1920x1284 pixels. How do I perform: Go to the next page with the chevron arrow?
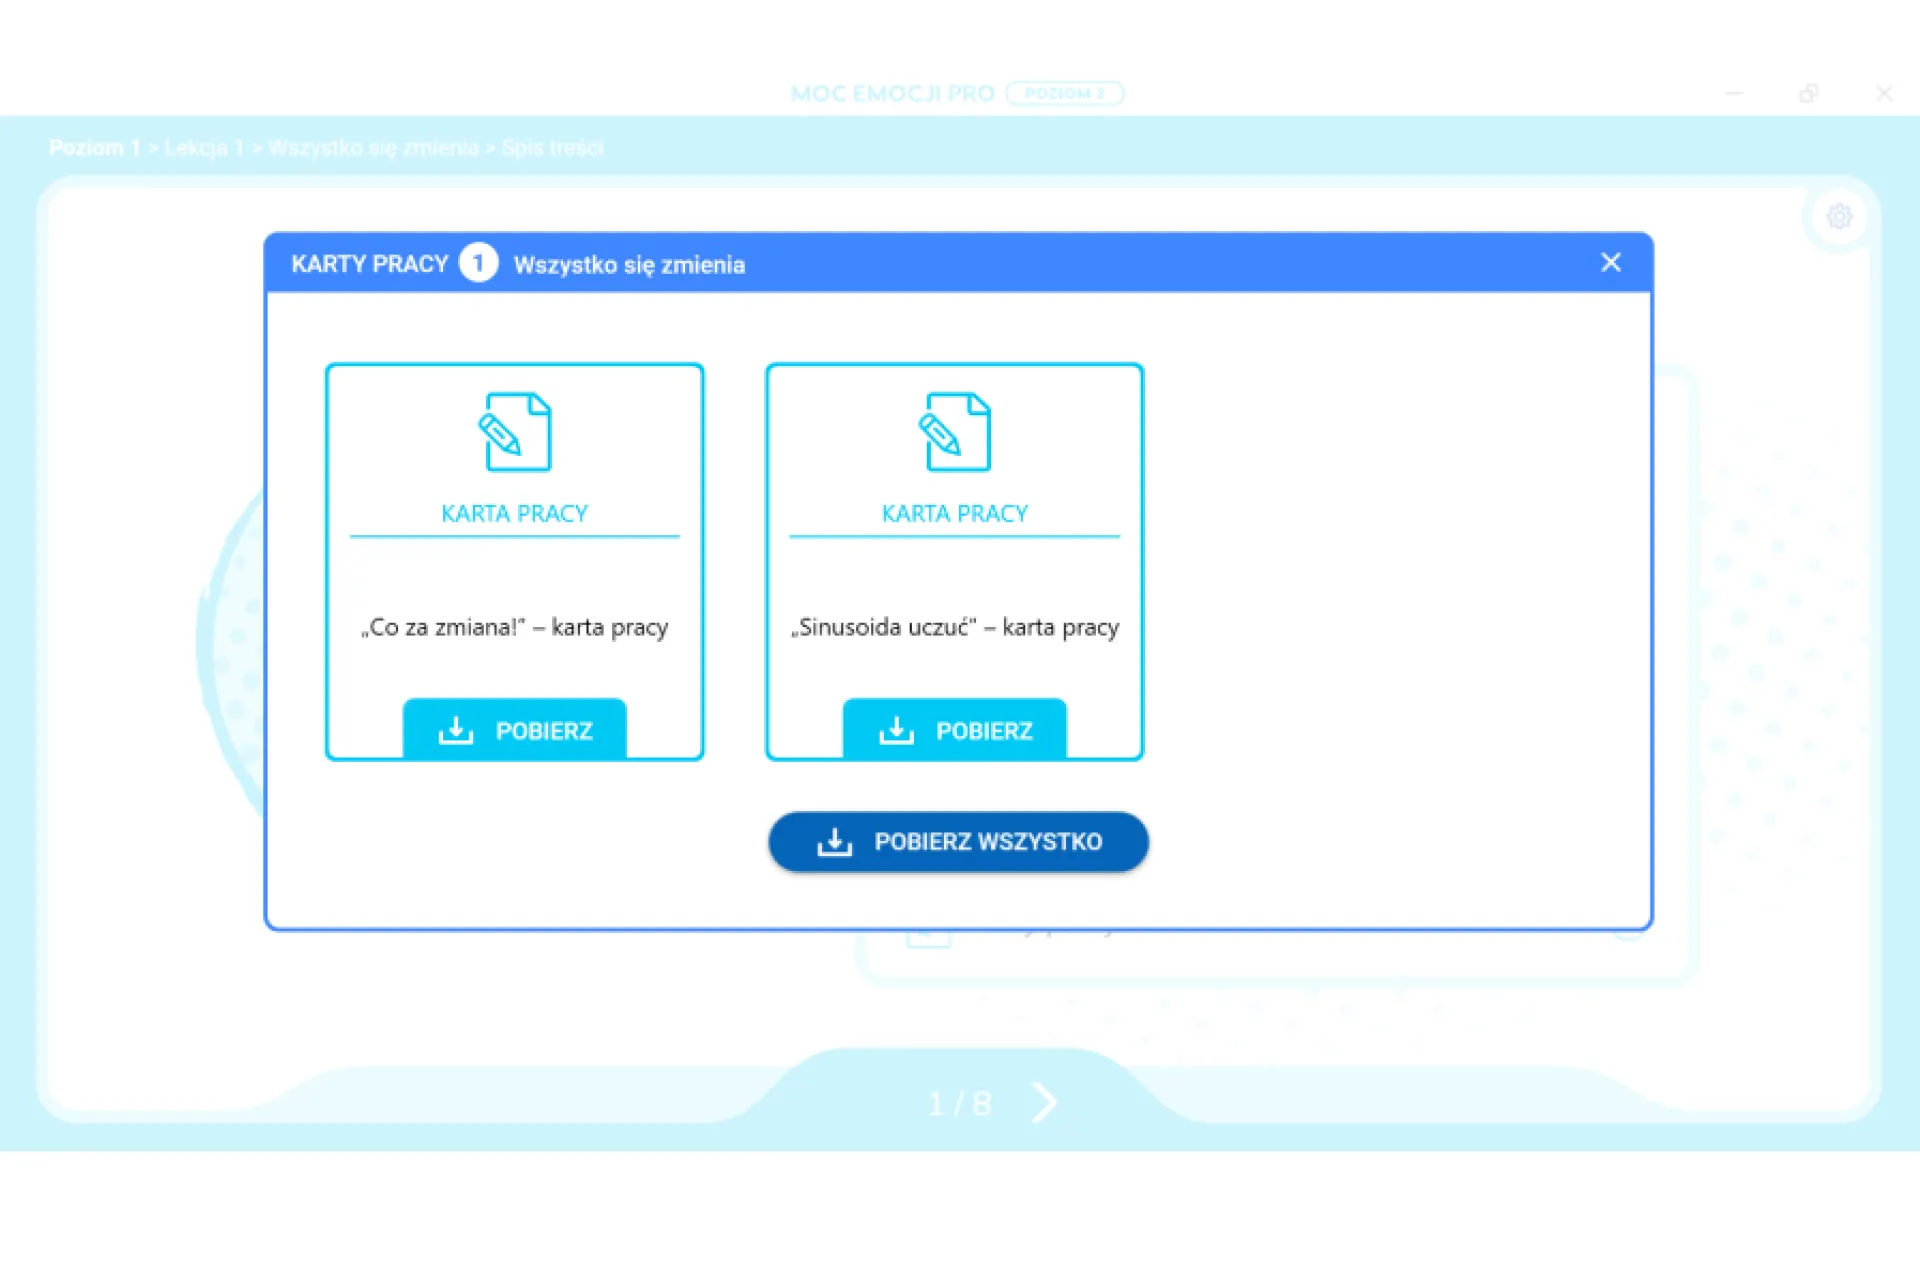coord(1044,1102)
